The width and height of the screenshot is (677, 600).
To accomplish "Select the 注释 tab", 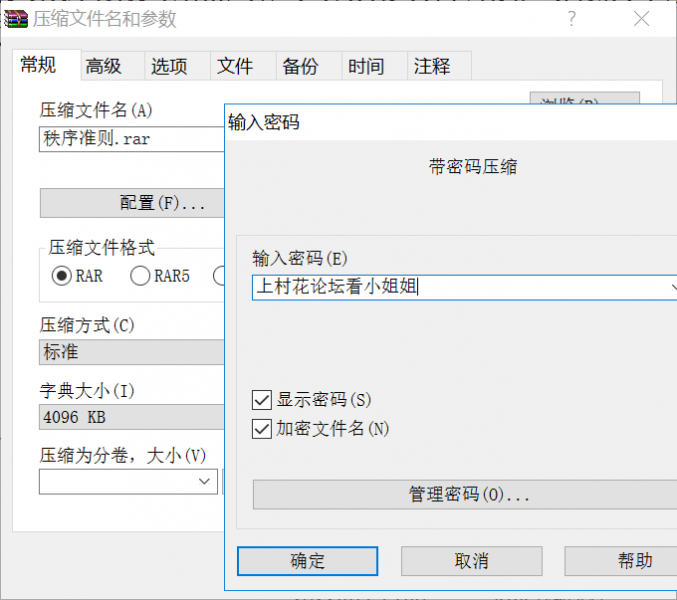I will [432, 66].
